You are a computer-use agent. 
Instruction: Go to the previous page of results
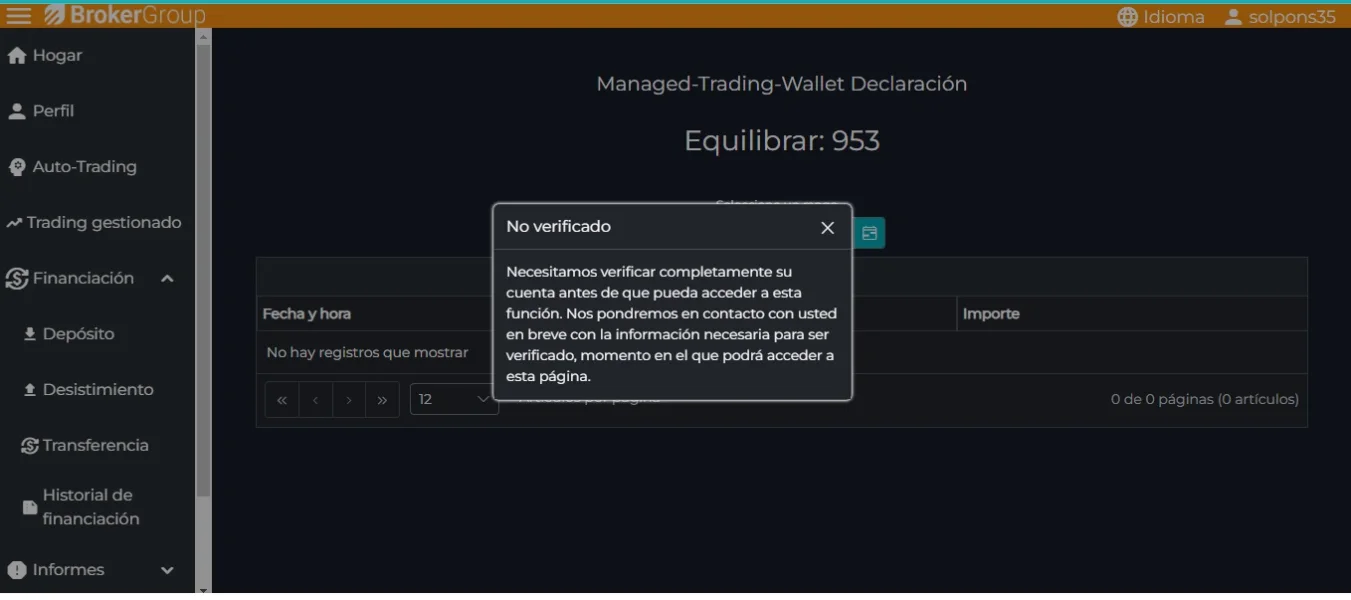click(315, 400)
